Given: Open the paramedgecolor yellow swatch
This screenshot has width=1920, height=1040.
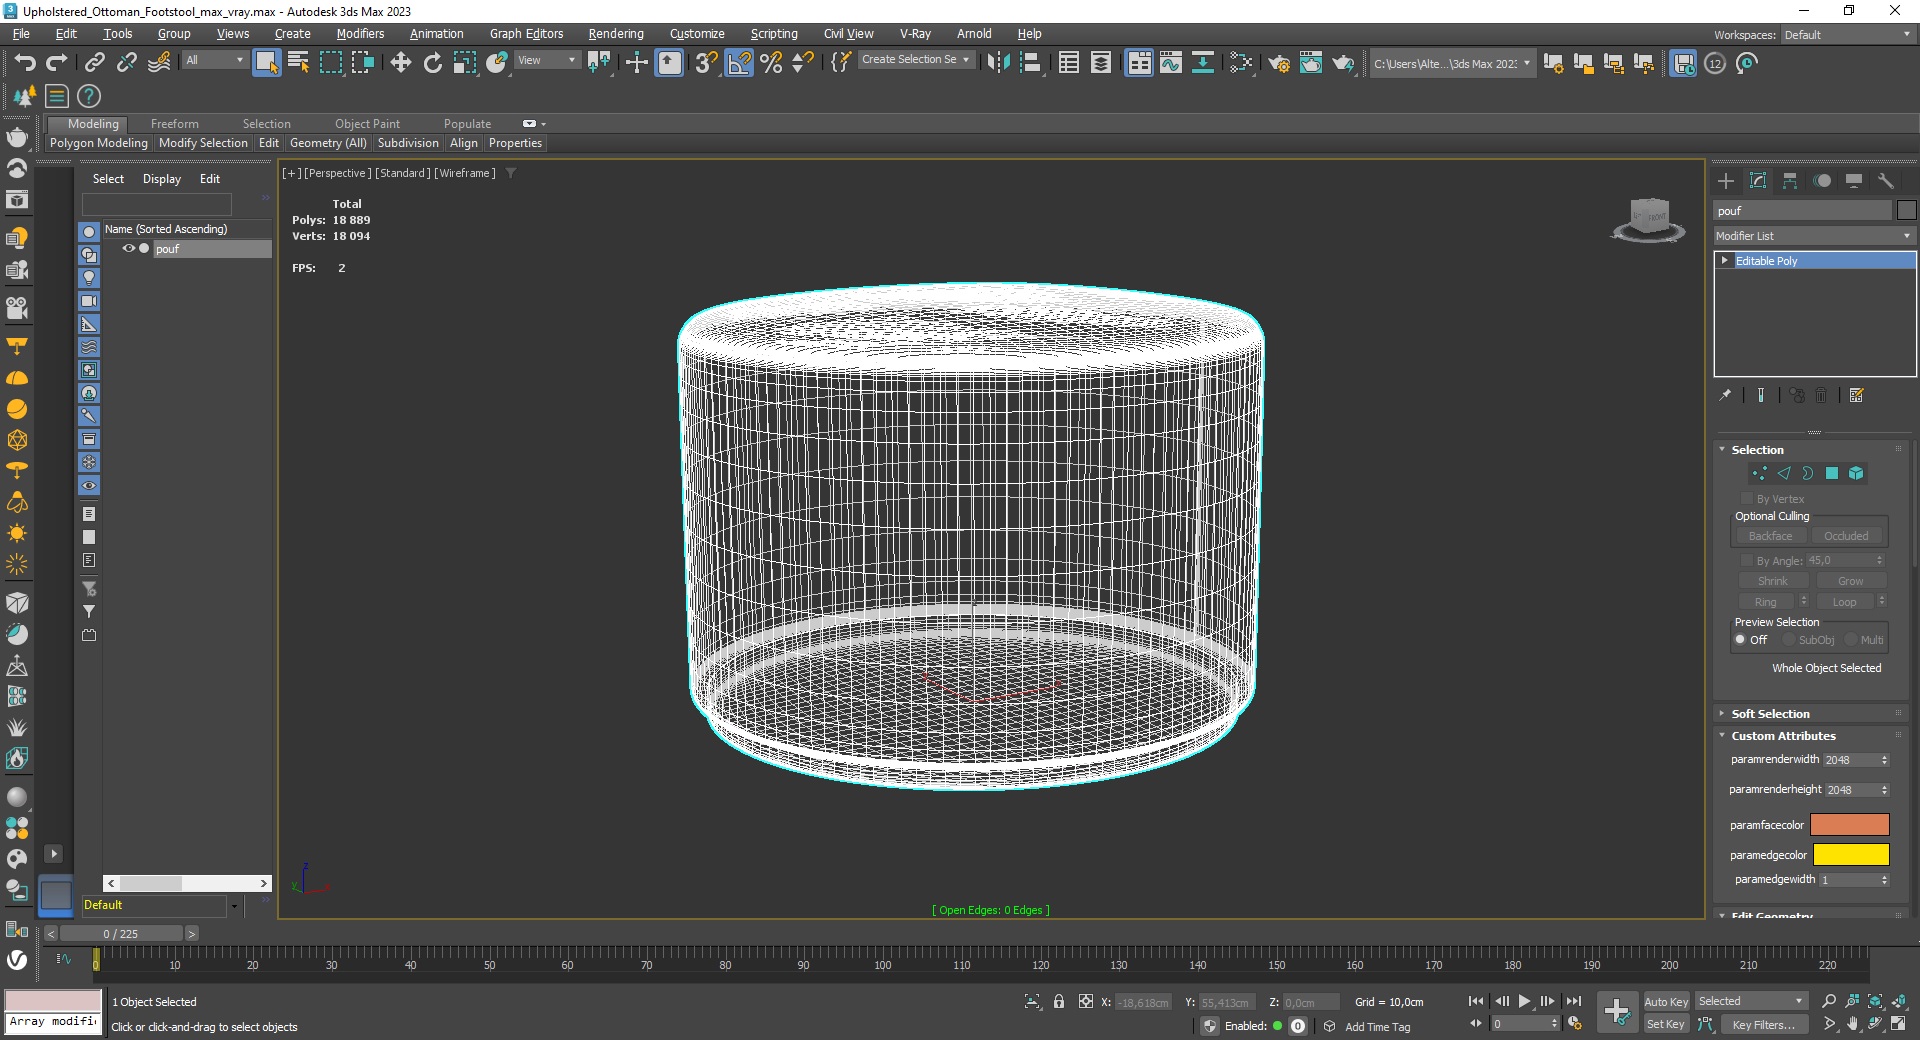Looking at the screenshot, I should [1851, 855].
